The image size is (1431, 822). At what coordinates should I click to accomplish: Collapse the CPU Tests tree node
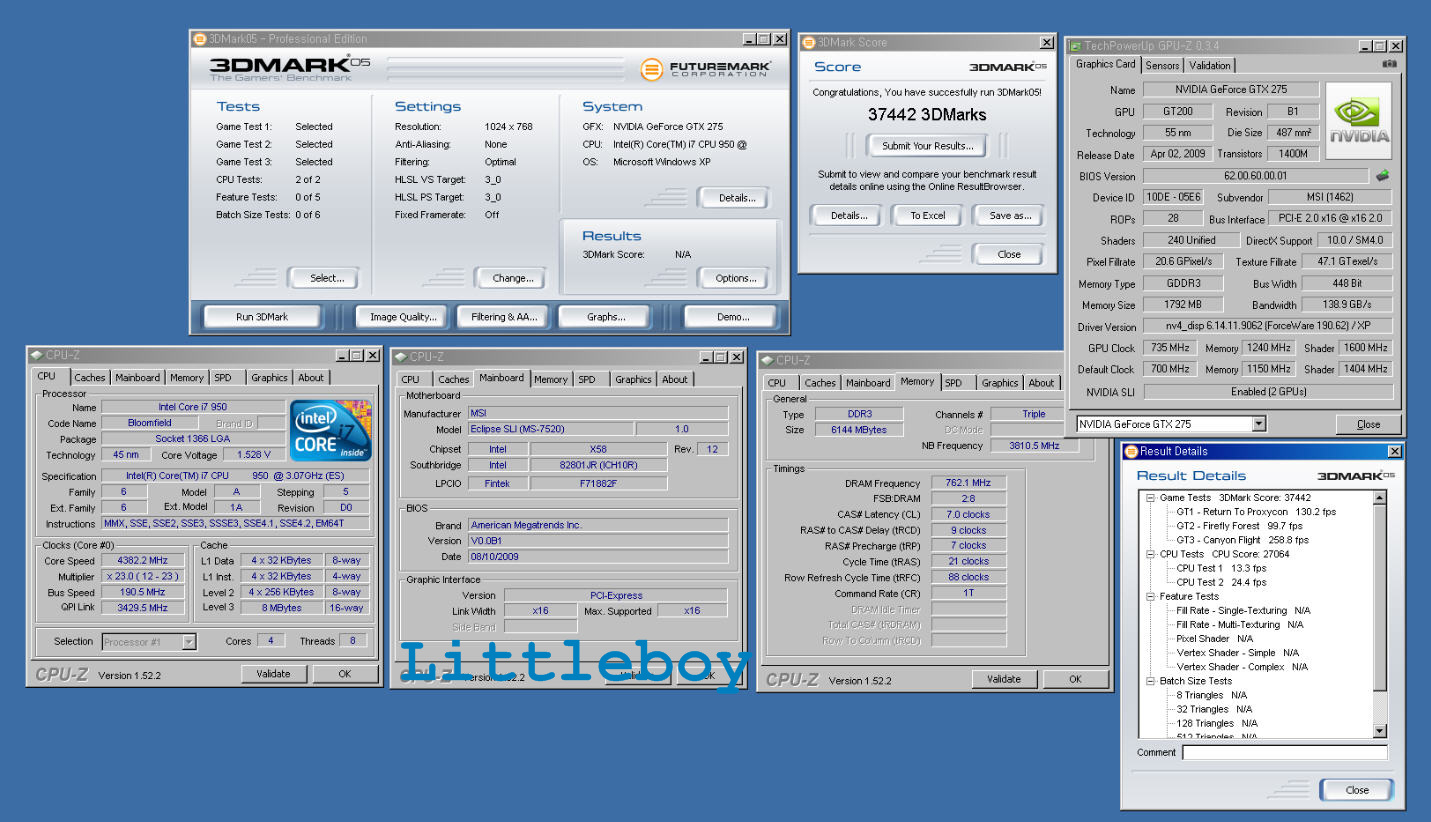point(1151,554)
